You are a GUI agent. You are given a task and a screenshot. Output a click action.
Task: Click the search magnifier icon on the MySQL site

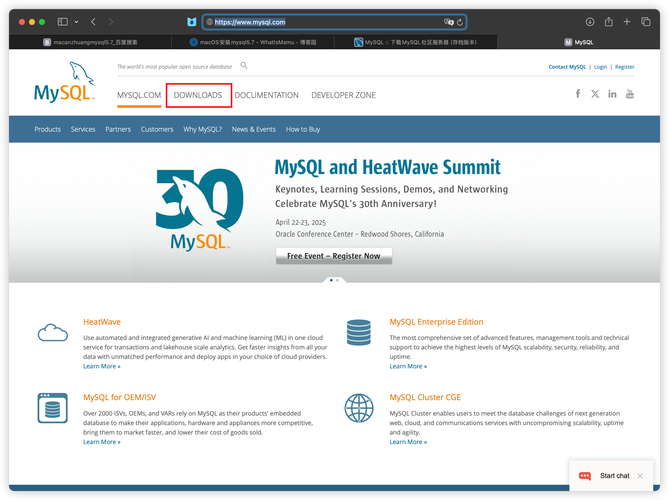tap(244, 66)
